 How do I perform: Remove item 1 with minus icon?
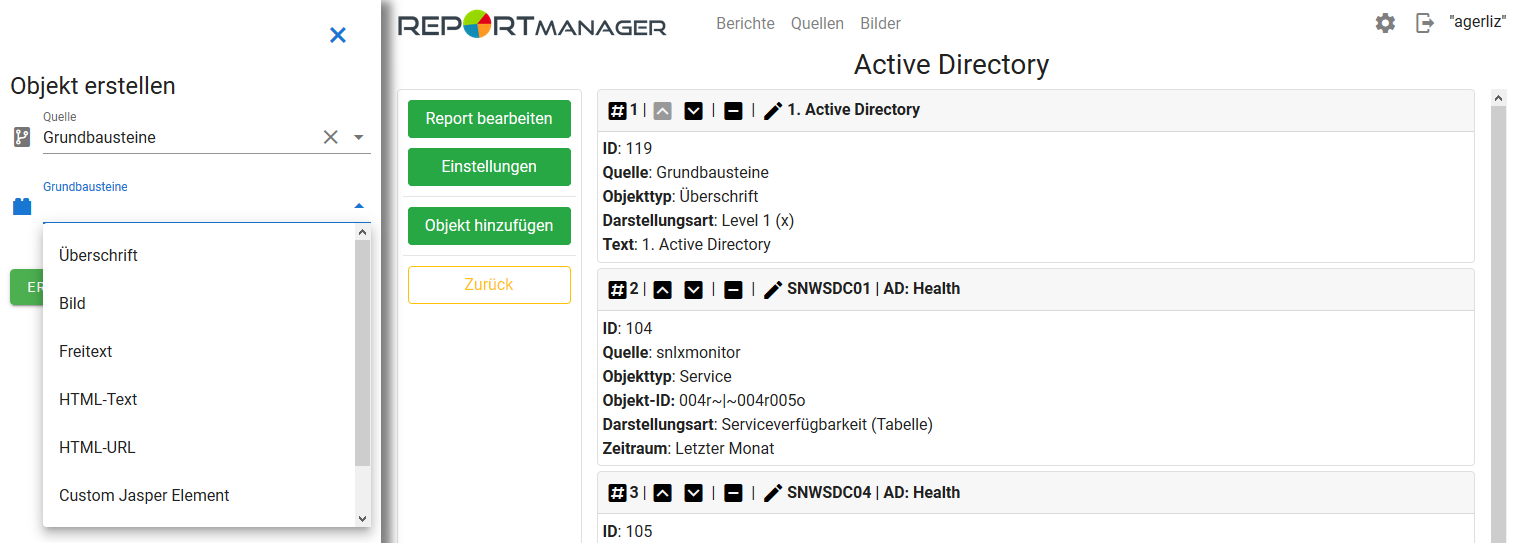(x=733, y=110)
